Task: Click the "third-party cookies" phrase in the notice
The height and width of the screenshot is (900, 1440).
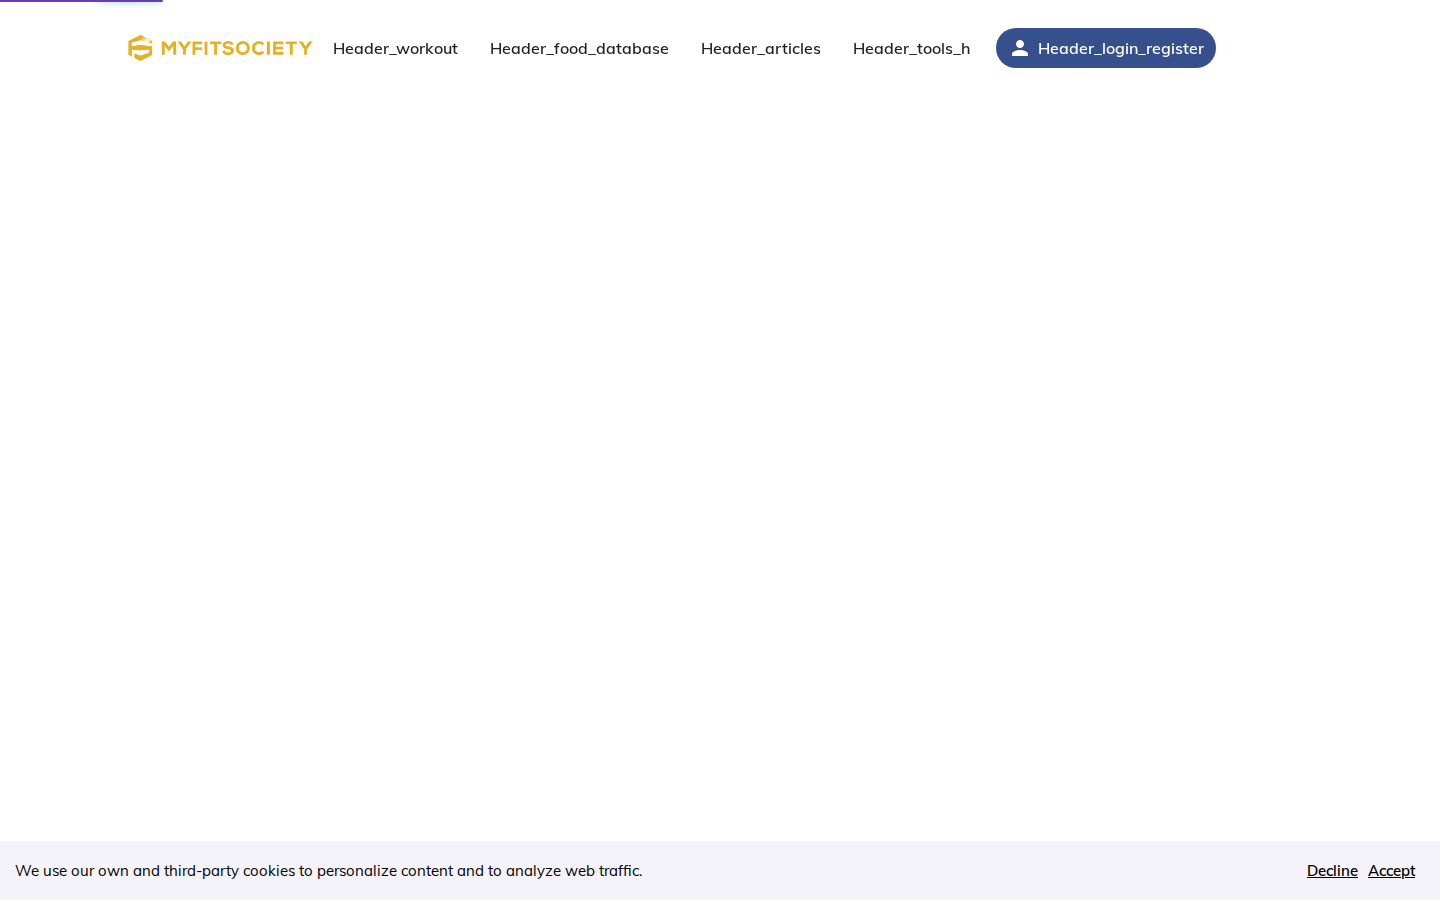Action: pos(229,870)
